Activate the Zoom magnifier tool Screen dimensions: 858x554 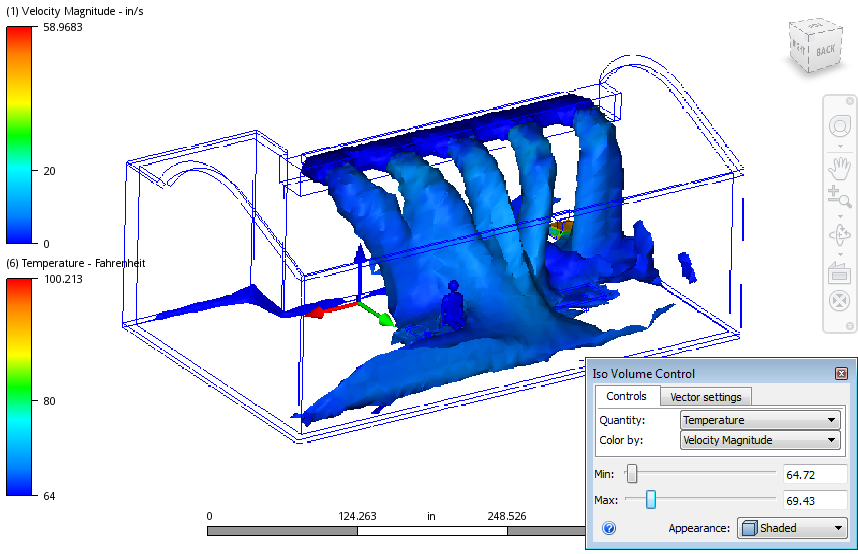pos(839,196)
